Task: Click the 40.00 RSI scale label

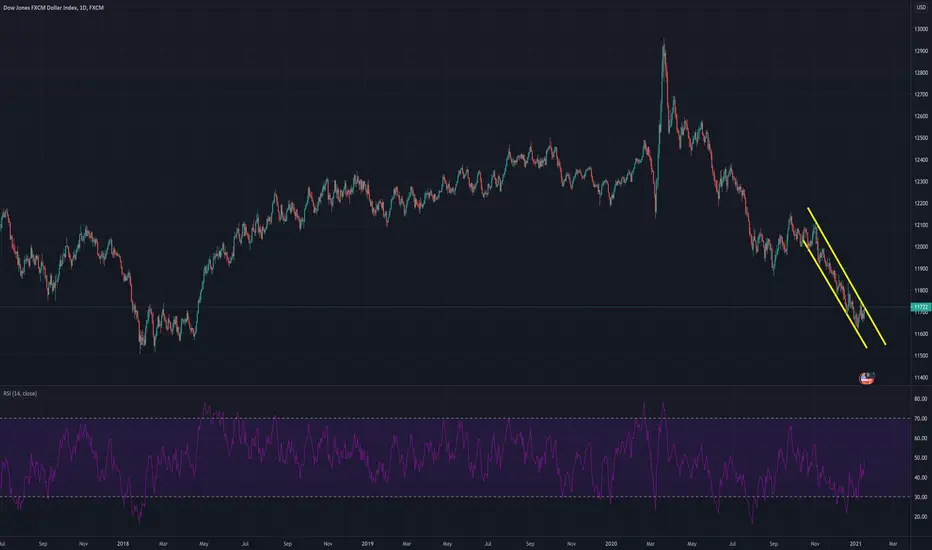Action: coord(921,477)
